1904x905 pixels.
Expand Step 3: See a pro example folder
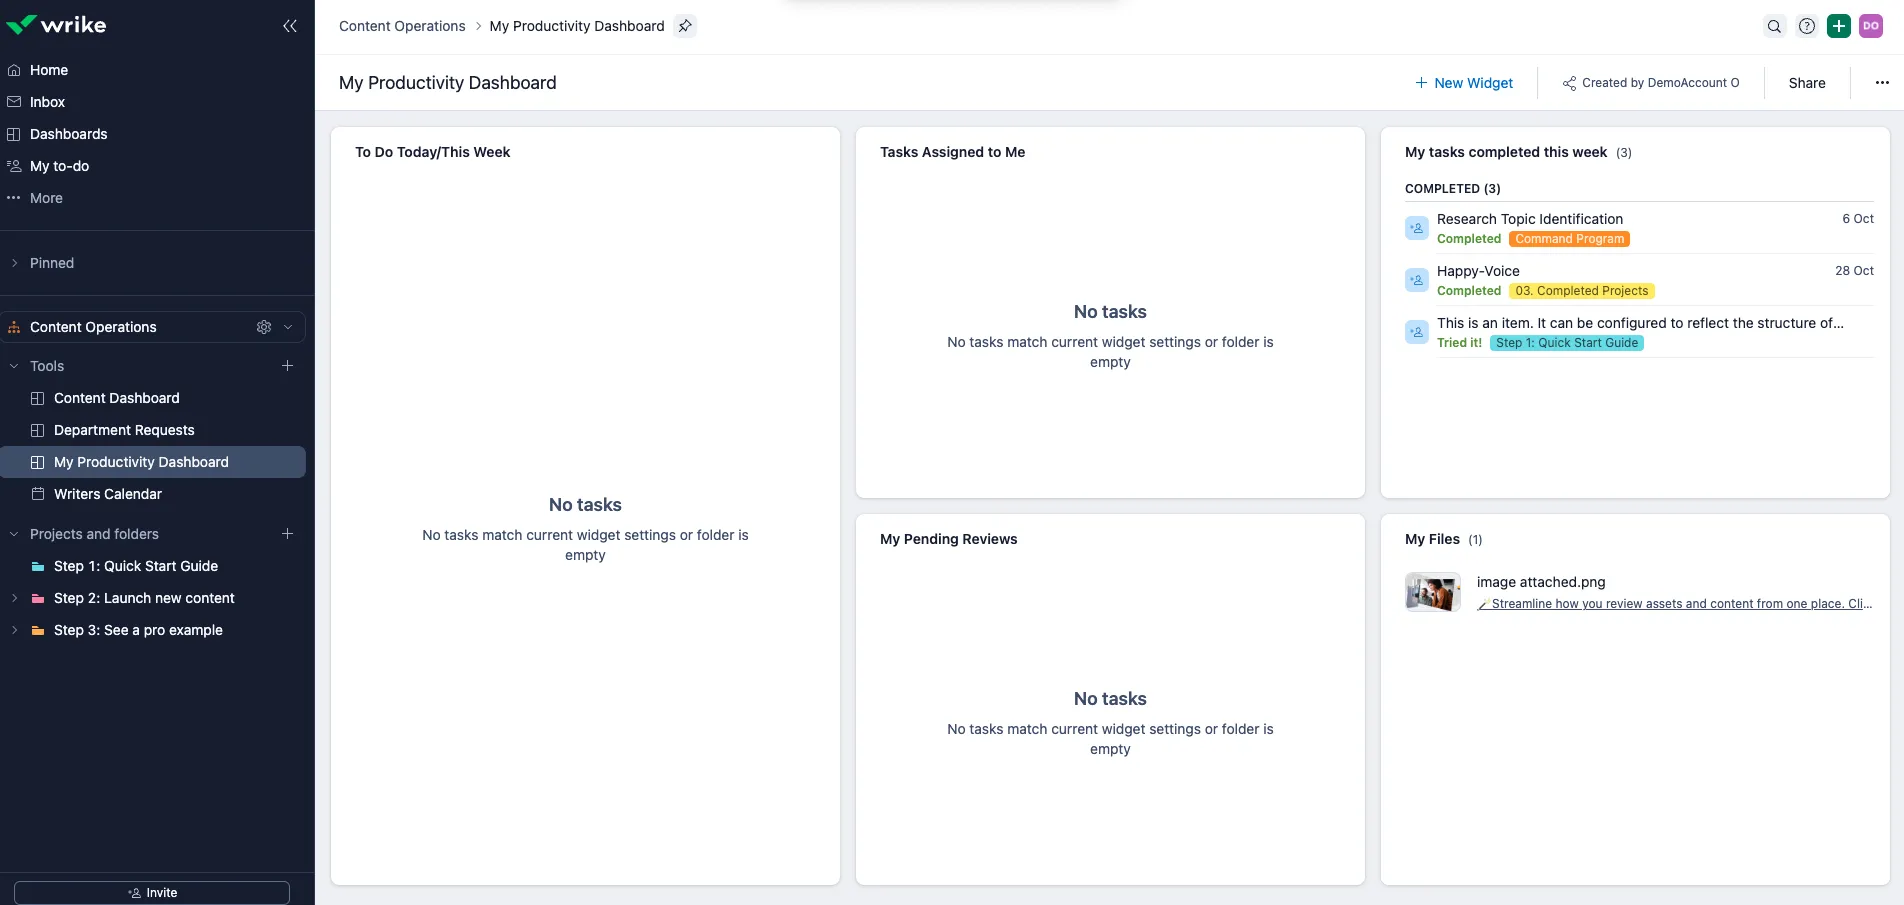(x=14, y=630)
